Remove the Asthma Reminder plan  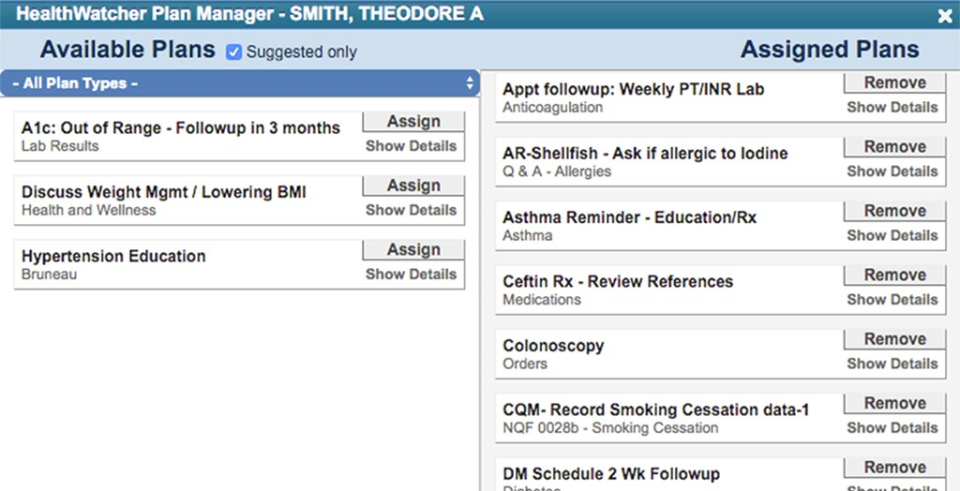(894, 211)
